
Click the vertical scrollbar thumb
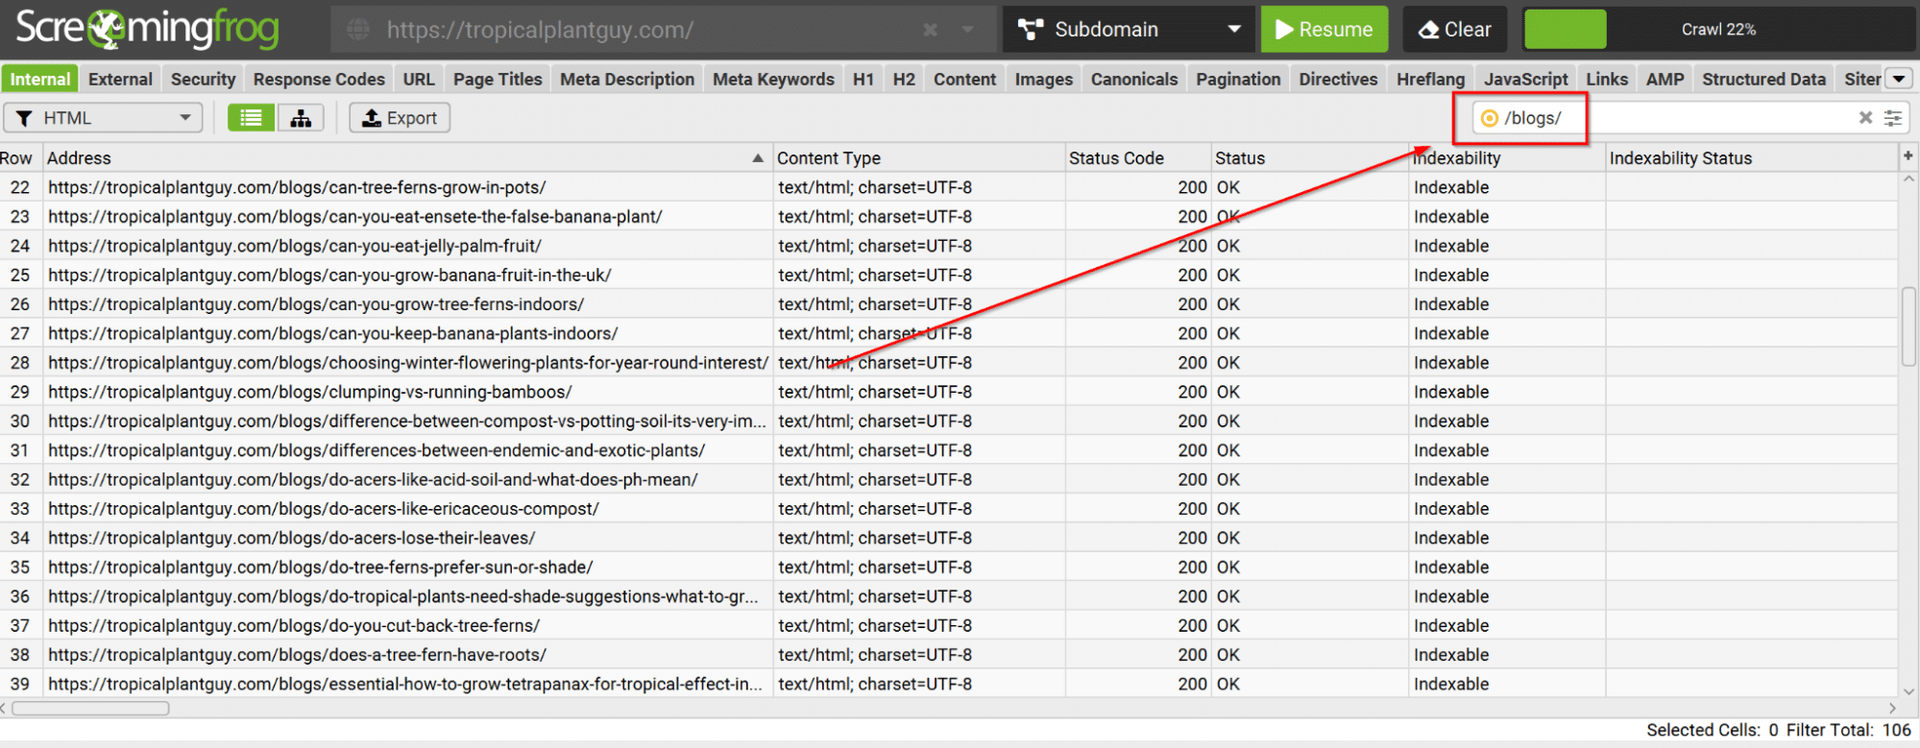pos(1908,327)
